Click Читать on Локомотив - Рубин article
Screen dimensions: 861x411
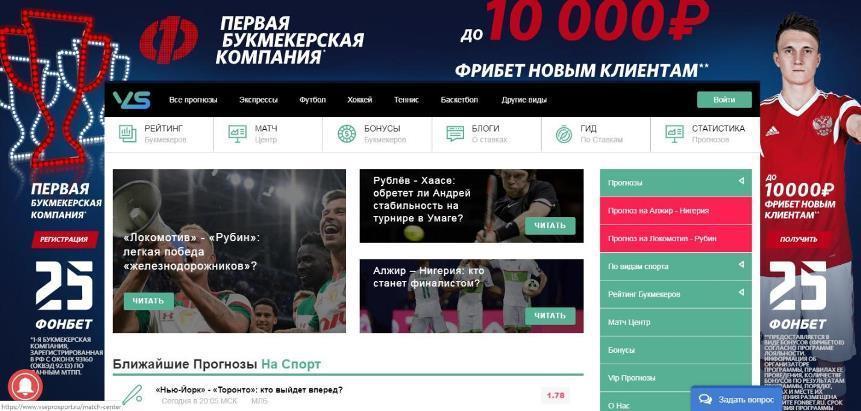click(149, 301)
